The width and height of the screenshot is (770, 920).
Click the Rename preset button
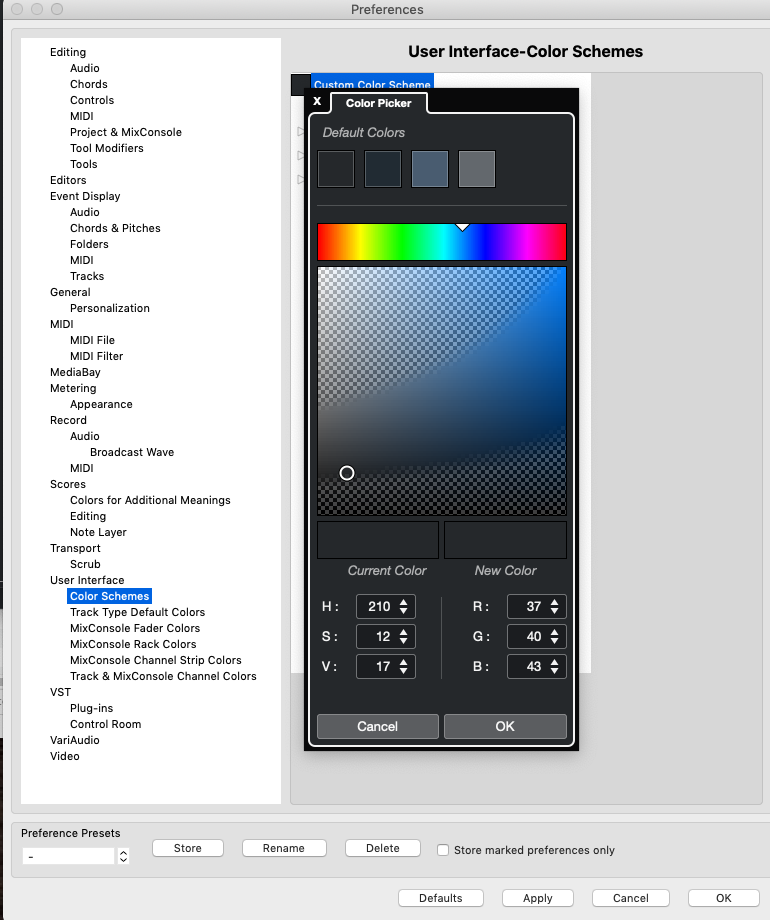coord(284,848)
